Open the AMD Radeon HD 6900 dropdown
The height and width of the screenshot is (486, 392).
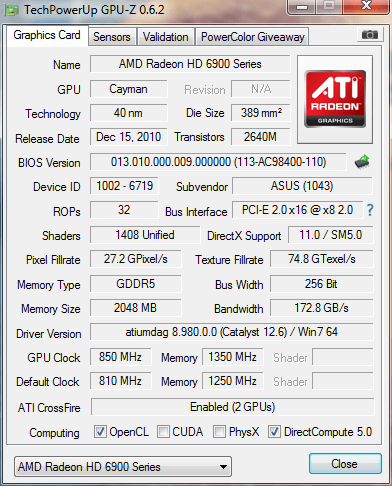[123, 466]
